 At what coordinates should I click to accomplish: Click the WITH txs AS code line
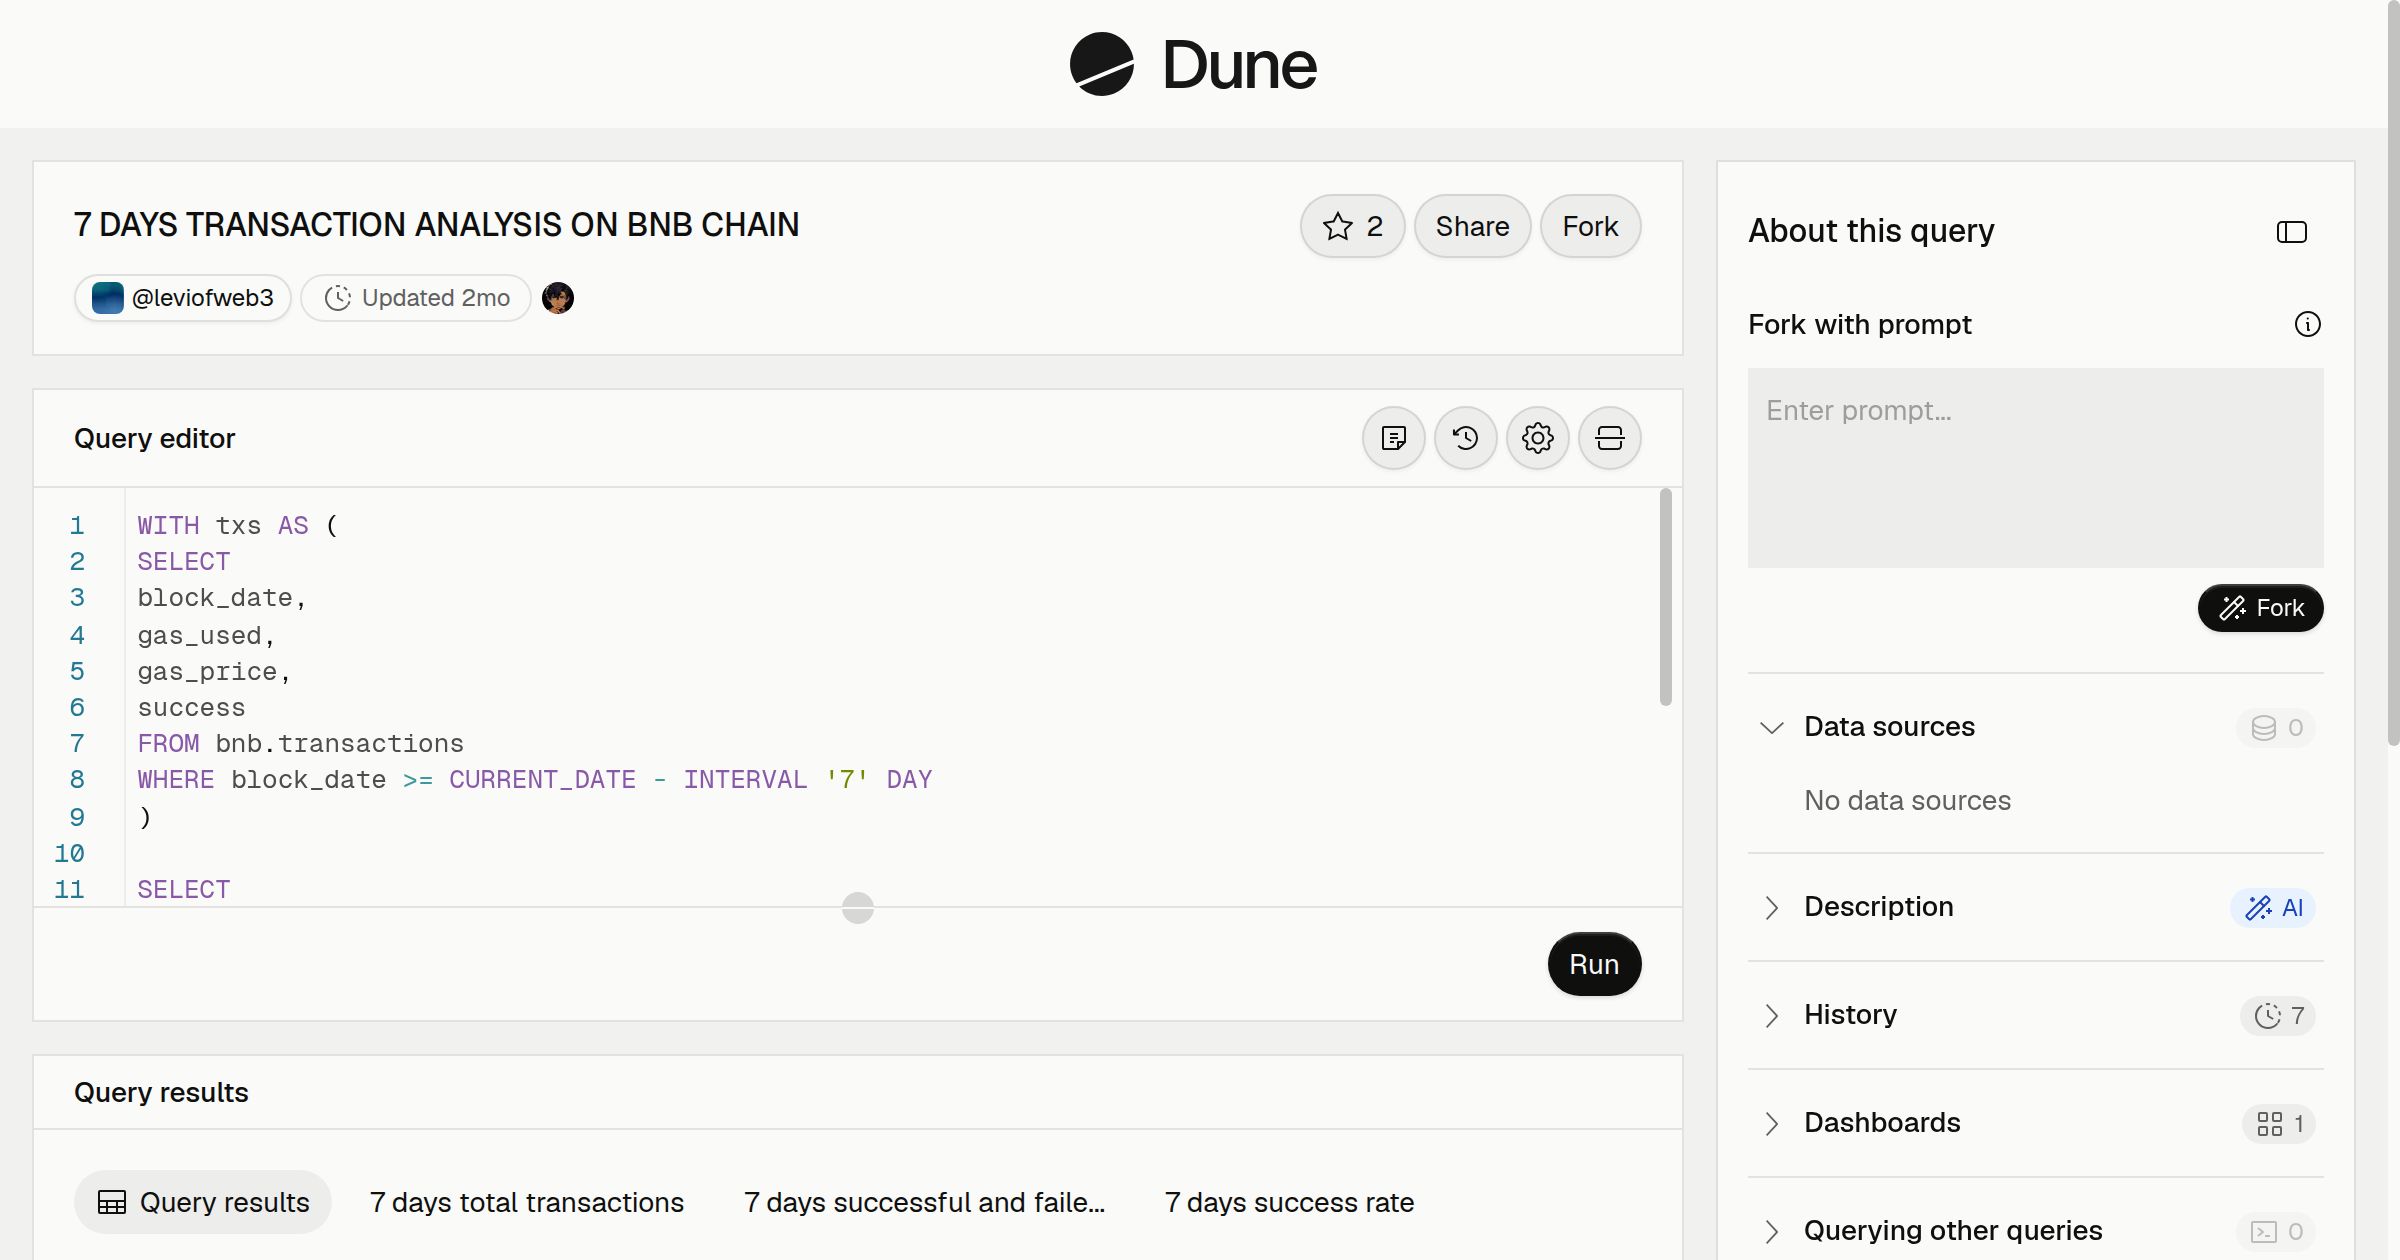238,526
